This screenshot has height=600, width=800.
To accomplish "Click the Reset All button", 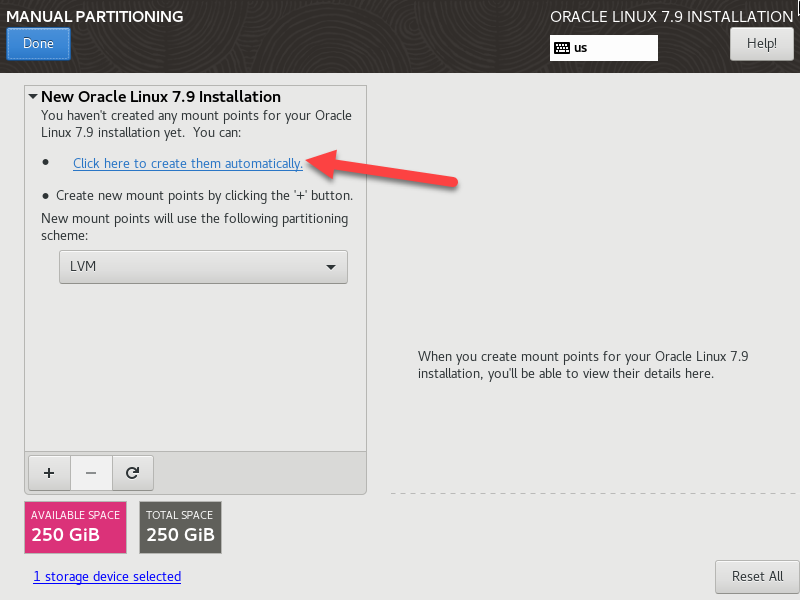I will pos(757,577).
